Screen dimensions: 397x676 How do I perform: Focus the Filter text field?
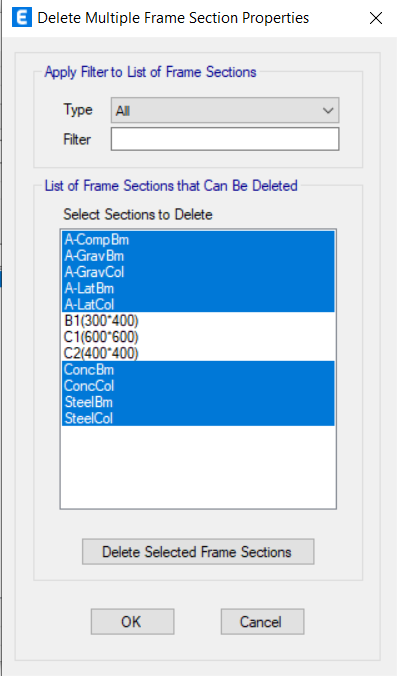click(x=225, y=139)
